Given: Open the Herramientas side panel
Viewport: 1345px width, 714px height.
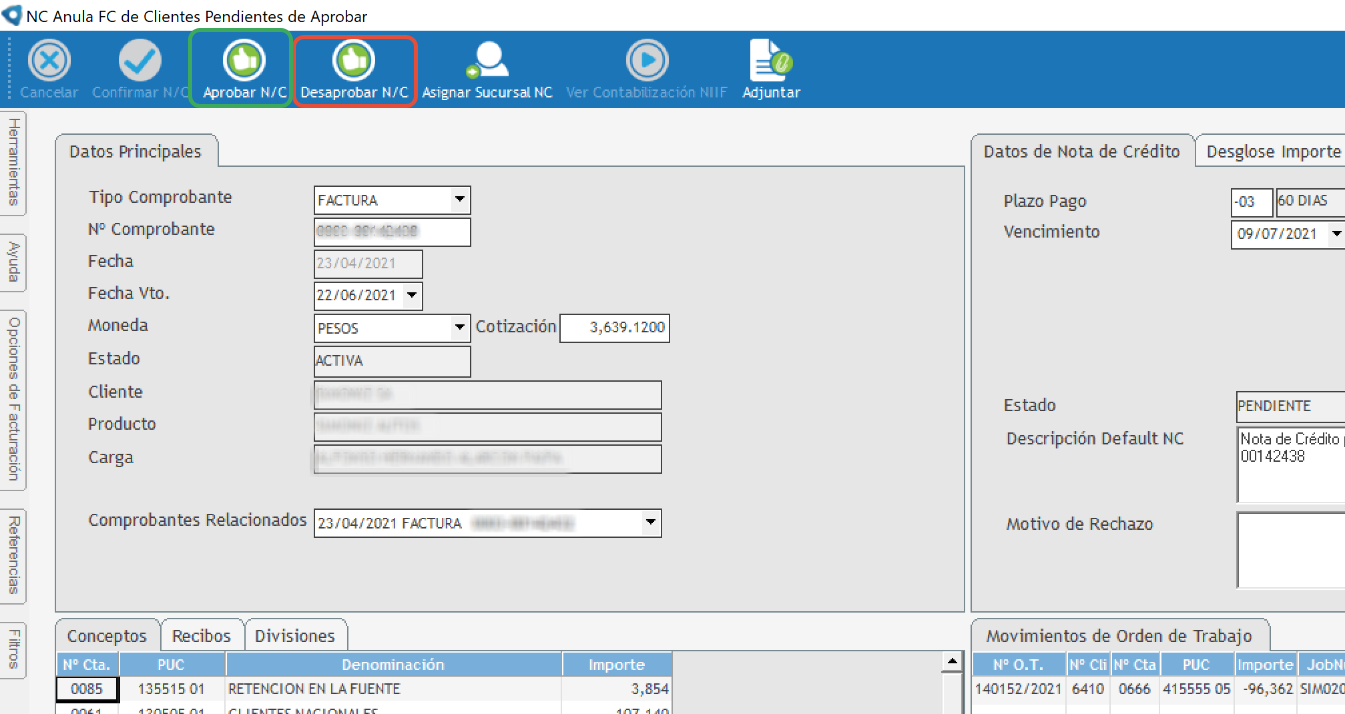Looking at the screenshot, I should coord(14,162).
